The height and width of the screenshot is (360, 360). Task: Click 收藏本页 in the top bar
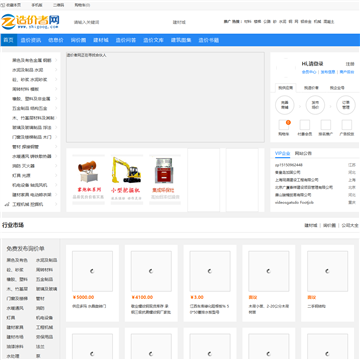pyautogui.click(x=13, y=5)
